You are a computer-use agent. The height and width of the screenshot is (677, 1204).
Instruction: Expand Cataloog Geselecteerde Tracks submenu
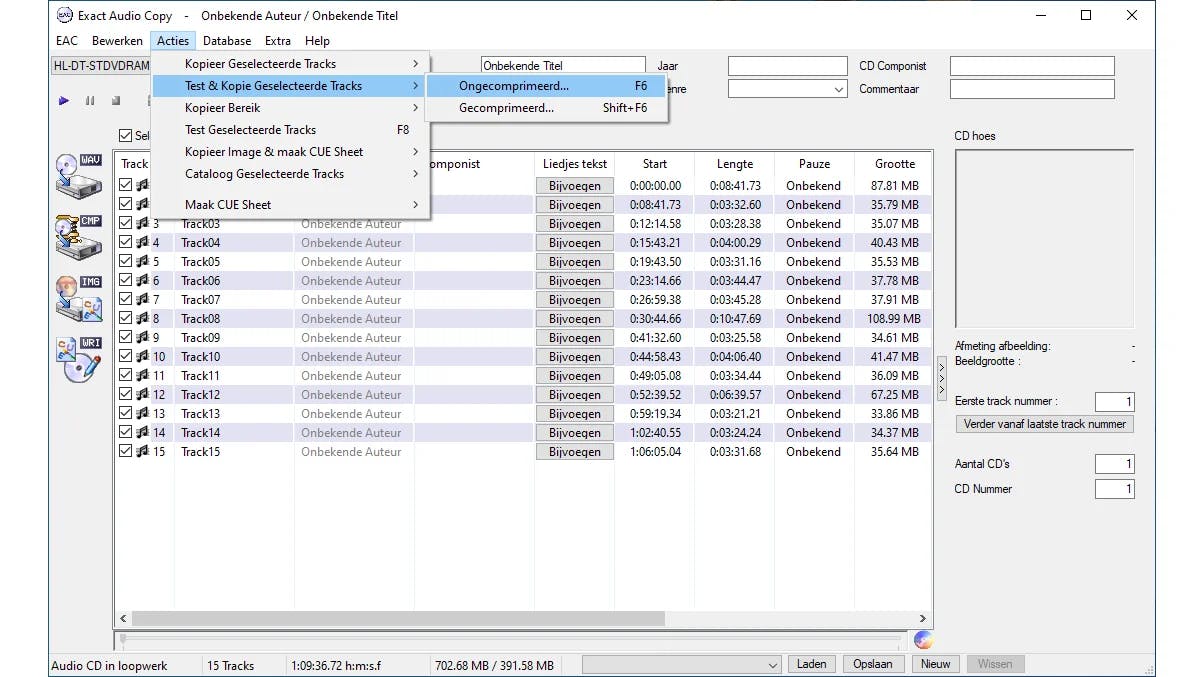[290, 174]
